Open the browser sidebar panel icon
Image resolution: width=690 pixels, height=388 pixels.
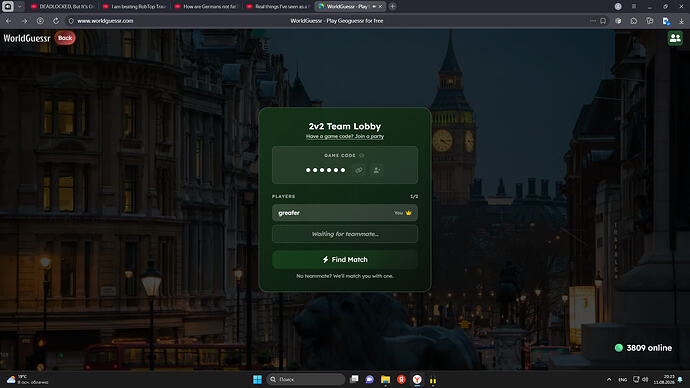pyautogui.click(x=8, y=7)
